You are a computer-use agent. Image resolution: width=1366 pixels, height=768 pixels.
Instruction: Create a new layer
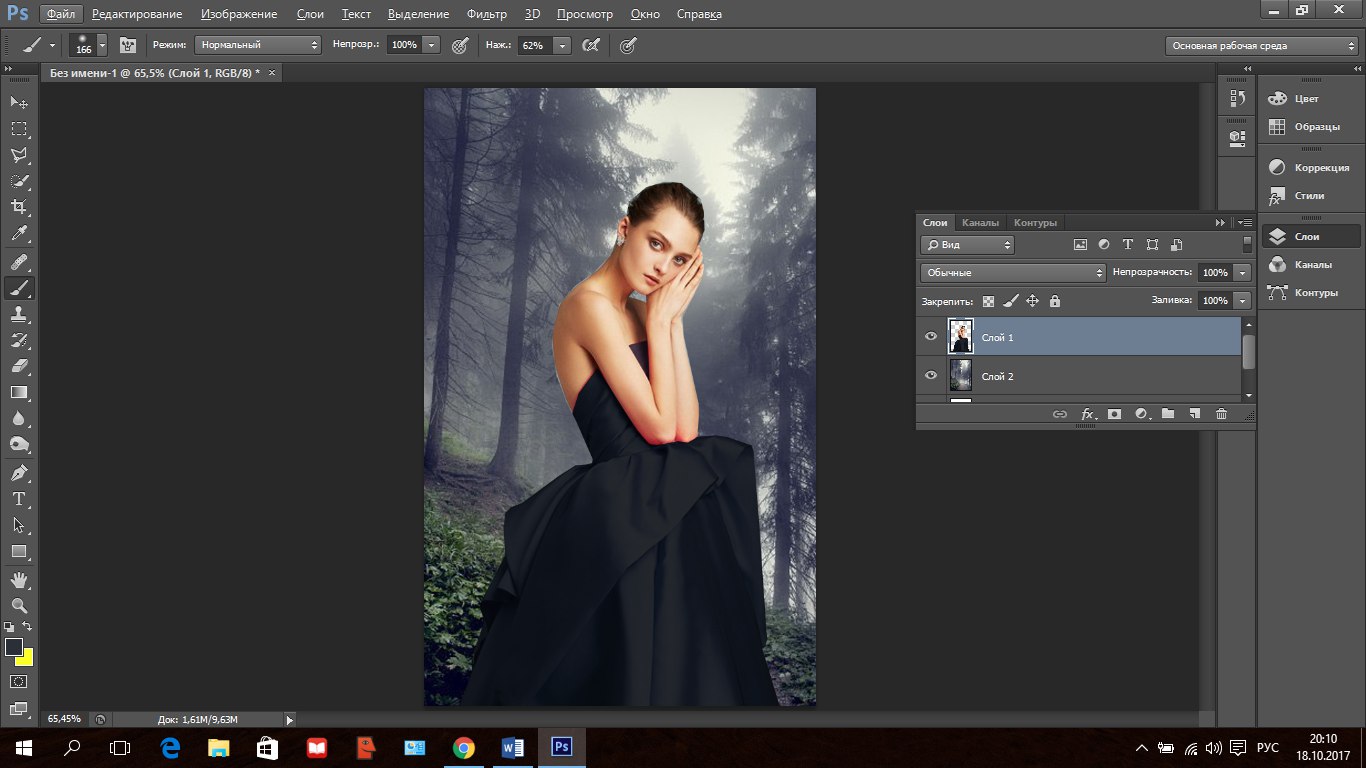[x=1194, y=414]
